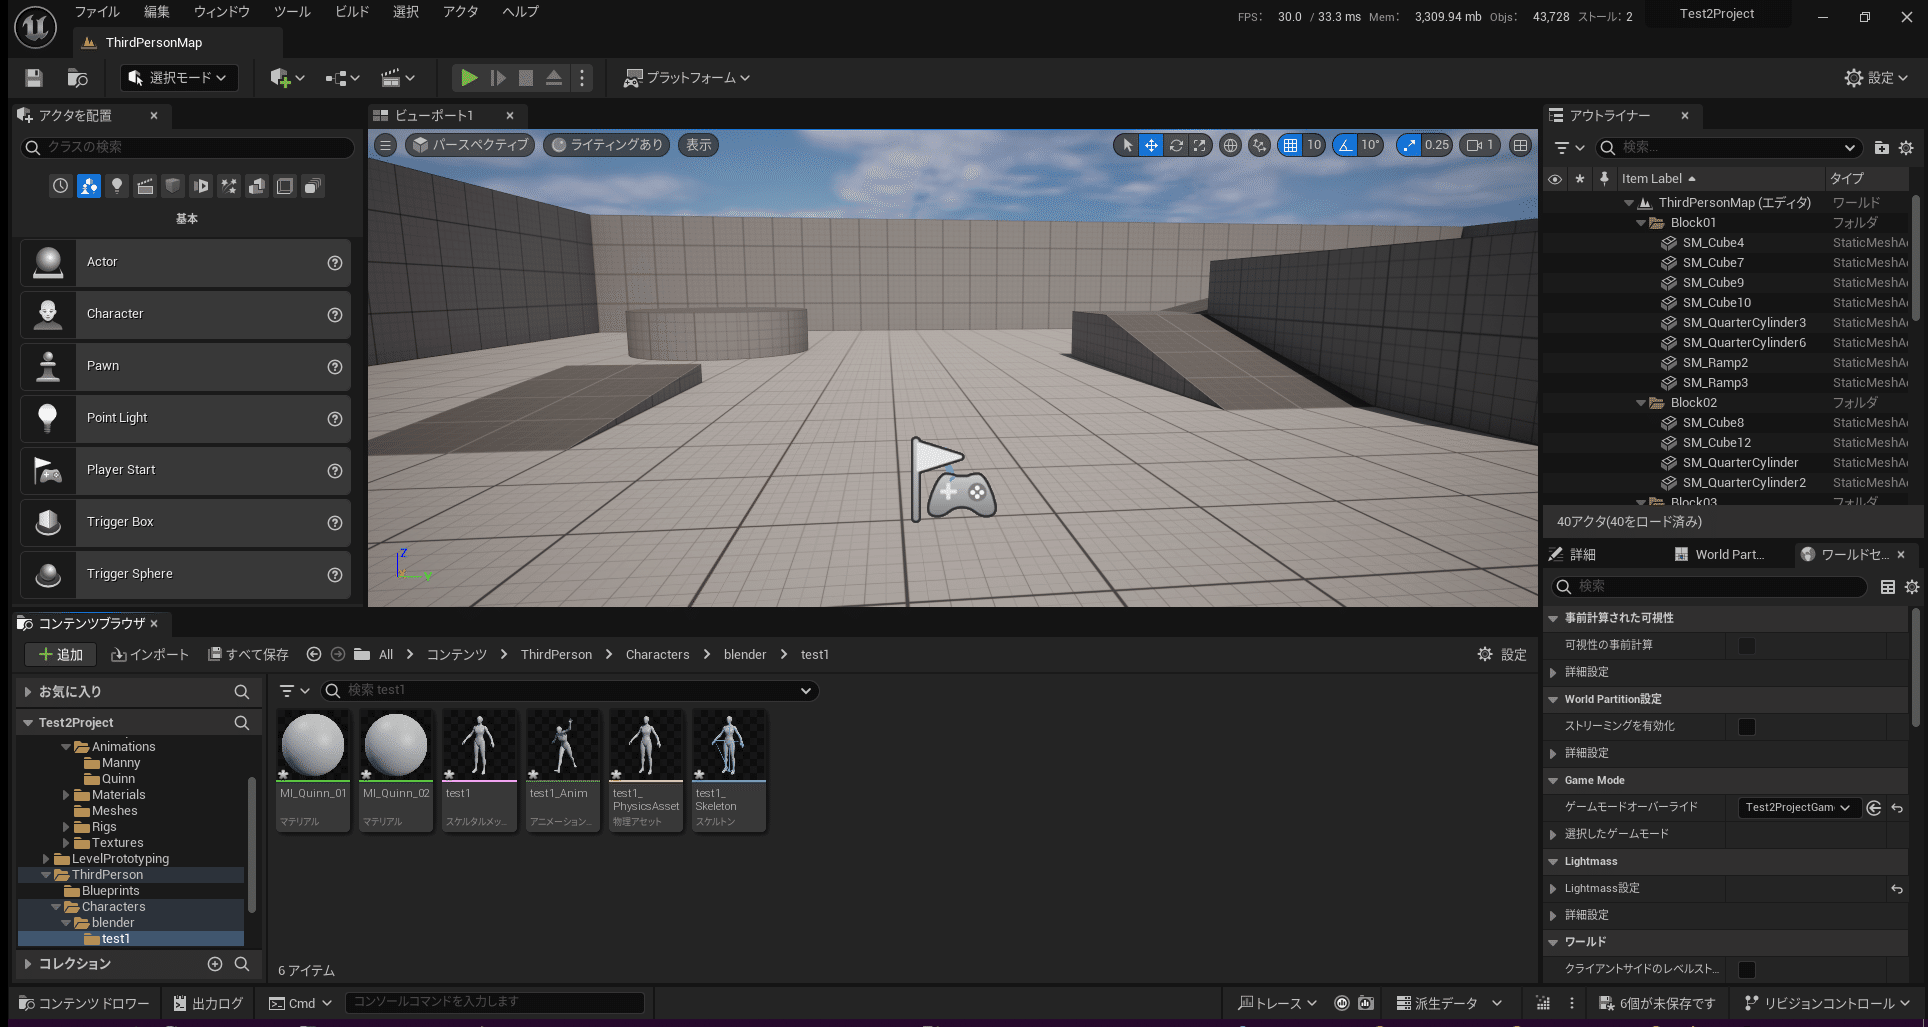Open the scale snap 0.25 dropdown
Screen dimensions: 1928x1027
pyautogui.click(x=1437, y=145)
